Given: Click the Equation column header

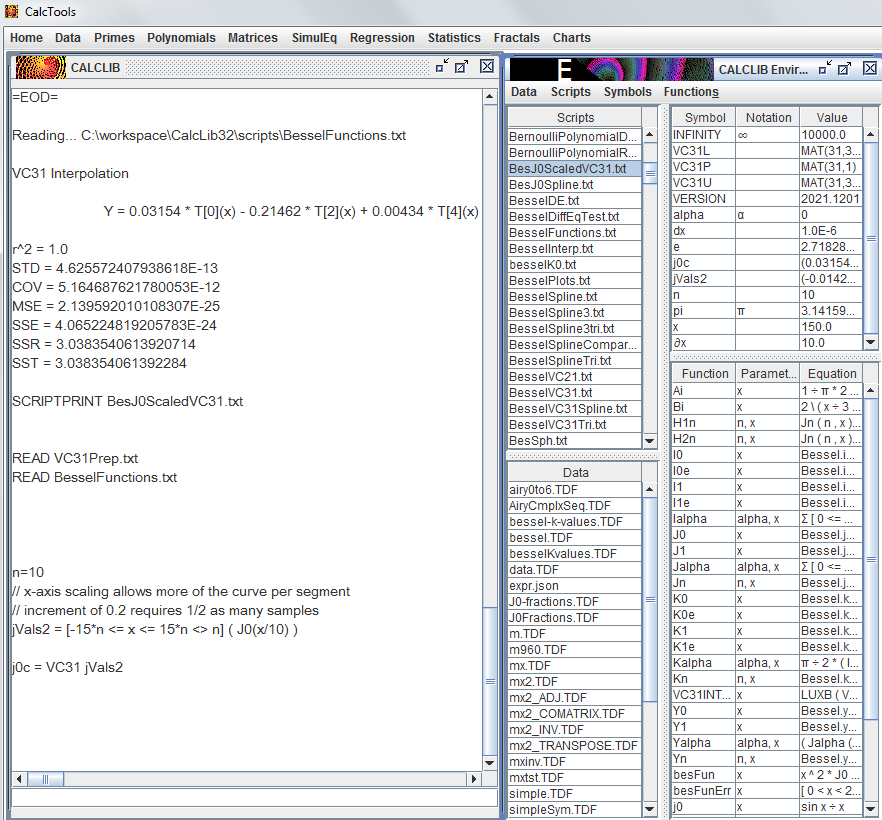Looking at the screenshot, I should pyautogui.click(x=831, y=373).
